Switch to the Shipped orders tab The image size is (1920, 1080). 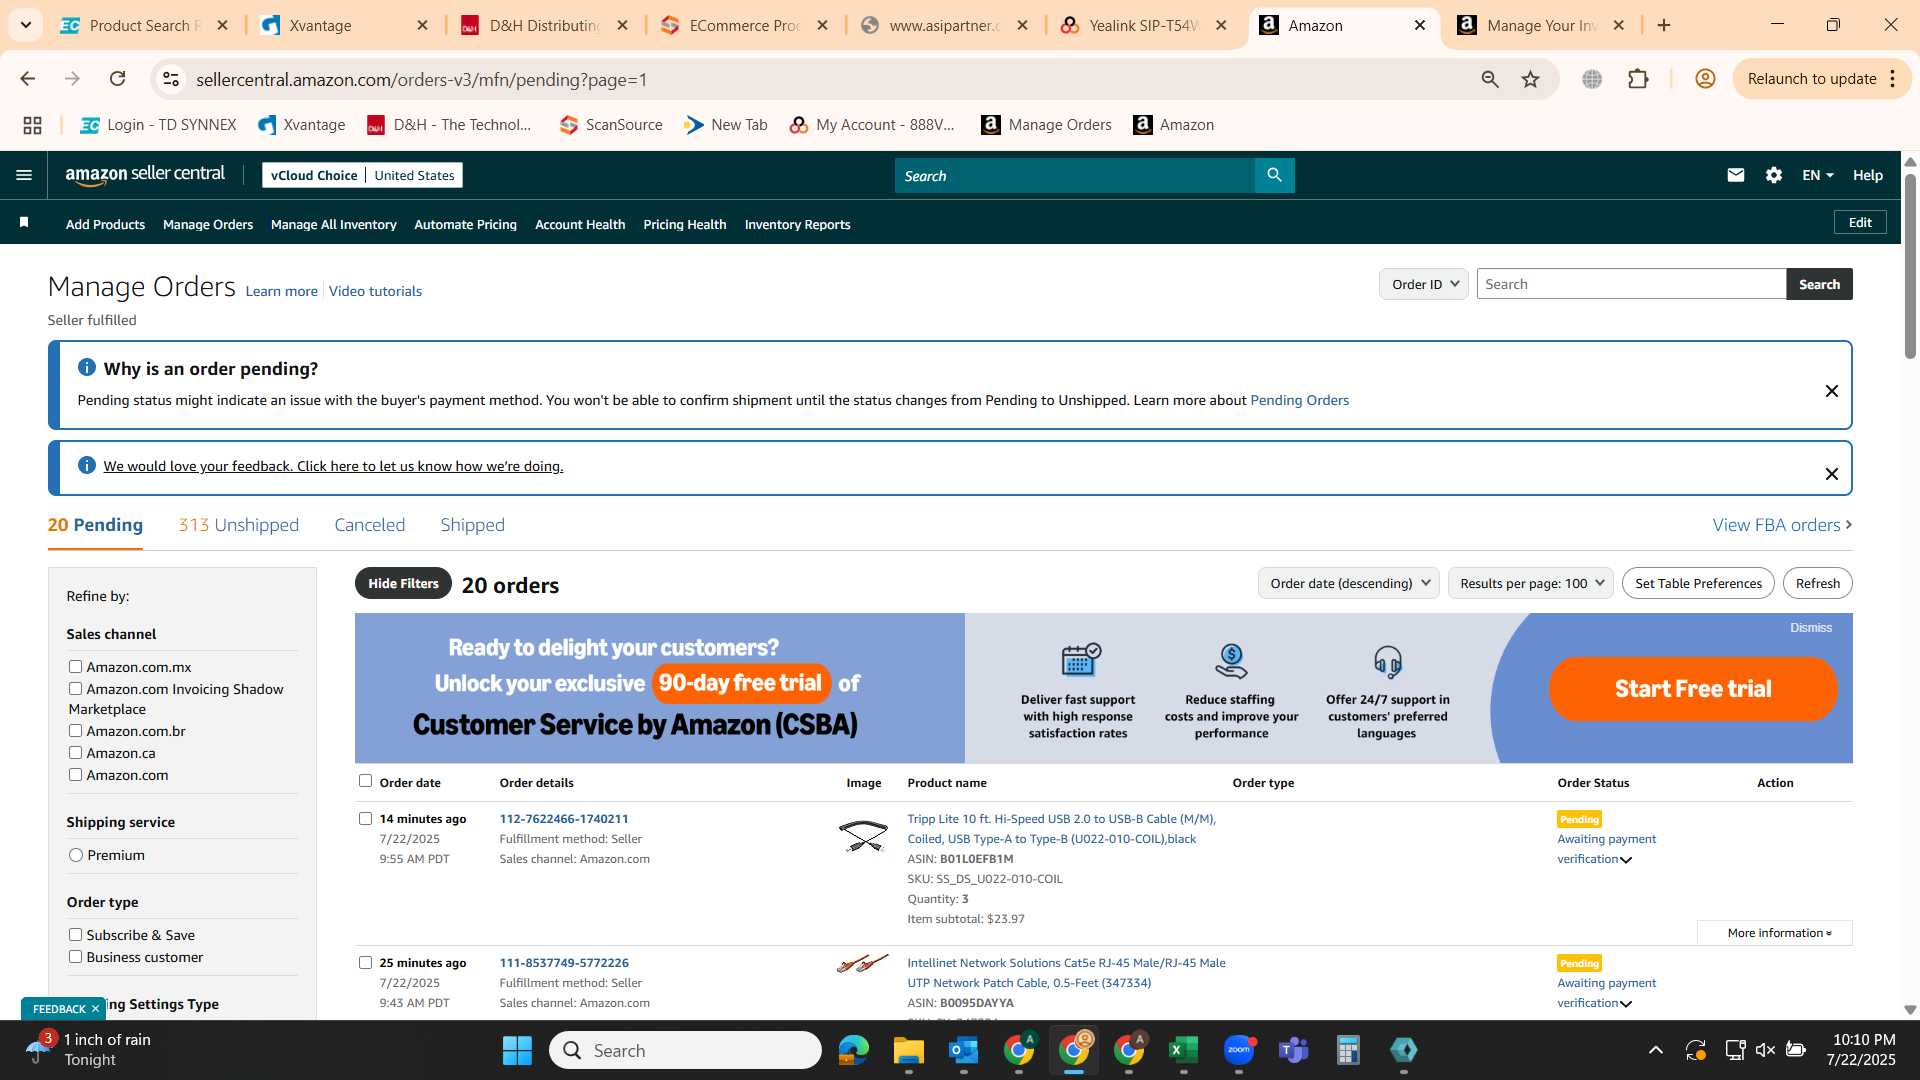[472, 525]
